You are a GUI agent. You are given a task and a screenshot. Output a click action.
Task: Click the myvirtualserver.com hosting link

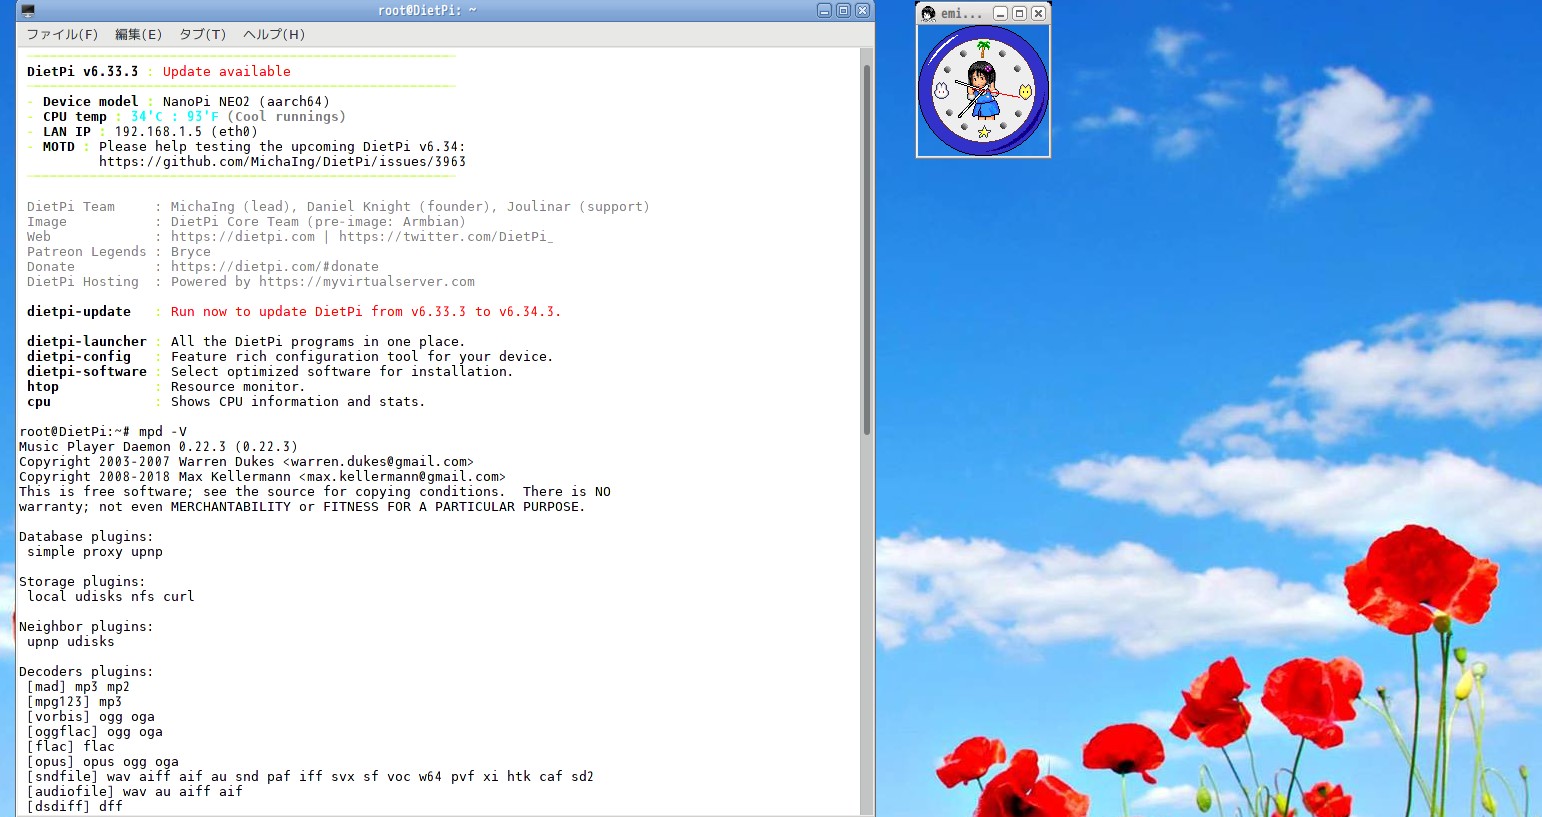pos(366,281)
